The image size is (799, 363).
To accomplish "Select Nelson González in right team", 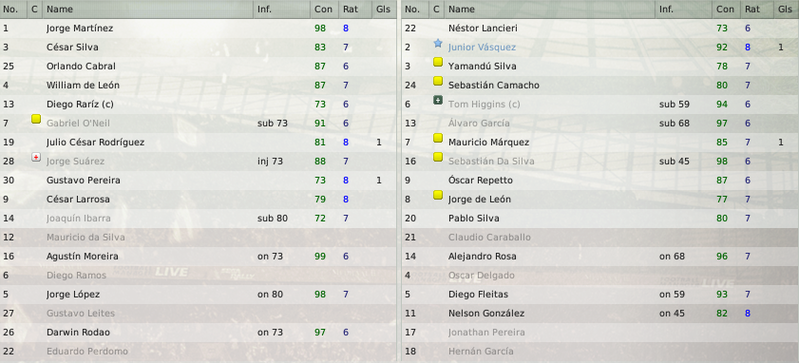I will 486,313.
